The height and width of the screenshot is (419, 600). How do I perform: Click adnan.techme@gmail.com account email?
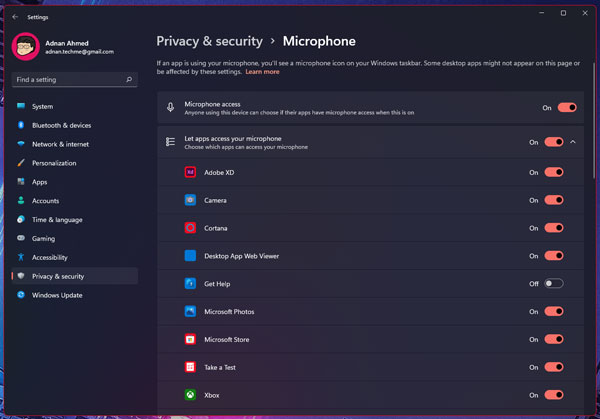tap(80, 52)
